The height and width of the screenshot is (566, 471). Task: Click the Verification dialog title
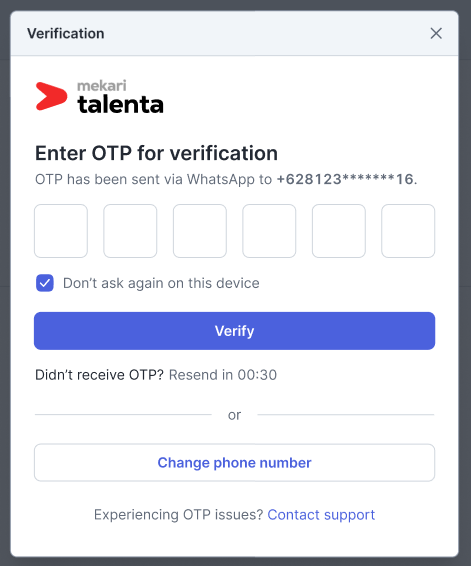pyautogui.click(x=66, y=34)
